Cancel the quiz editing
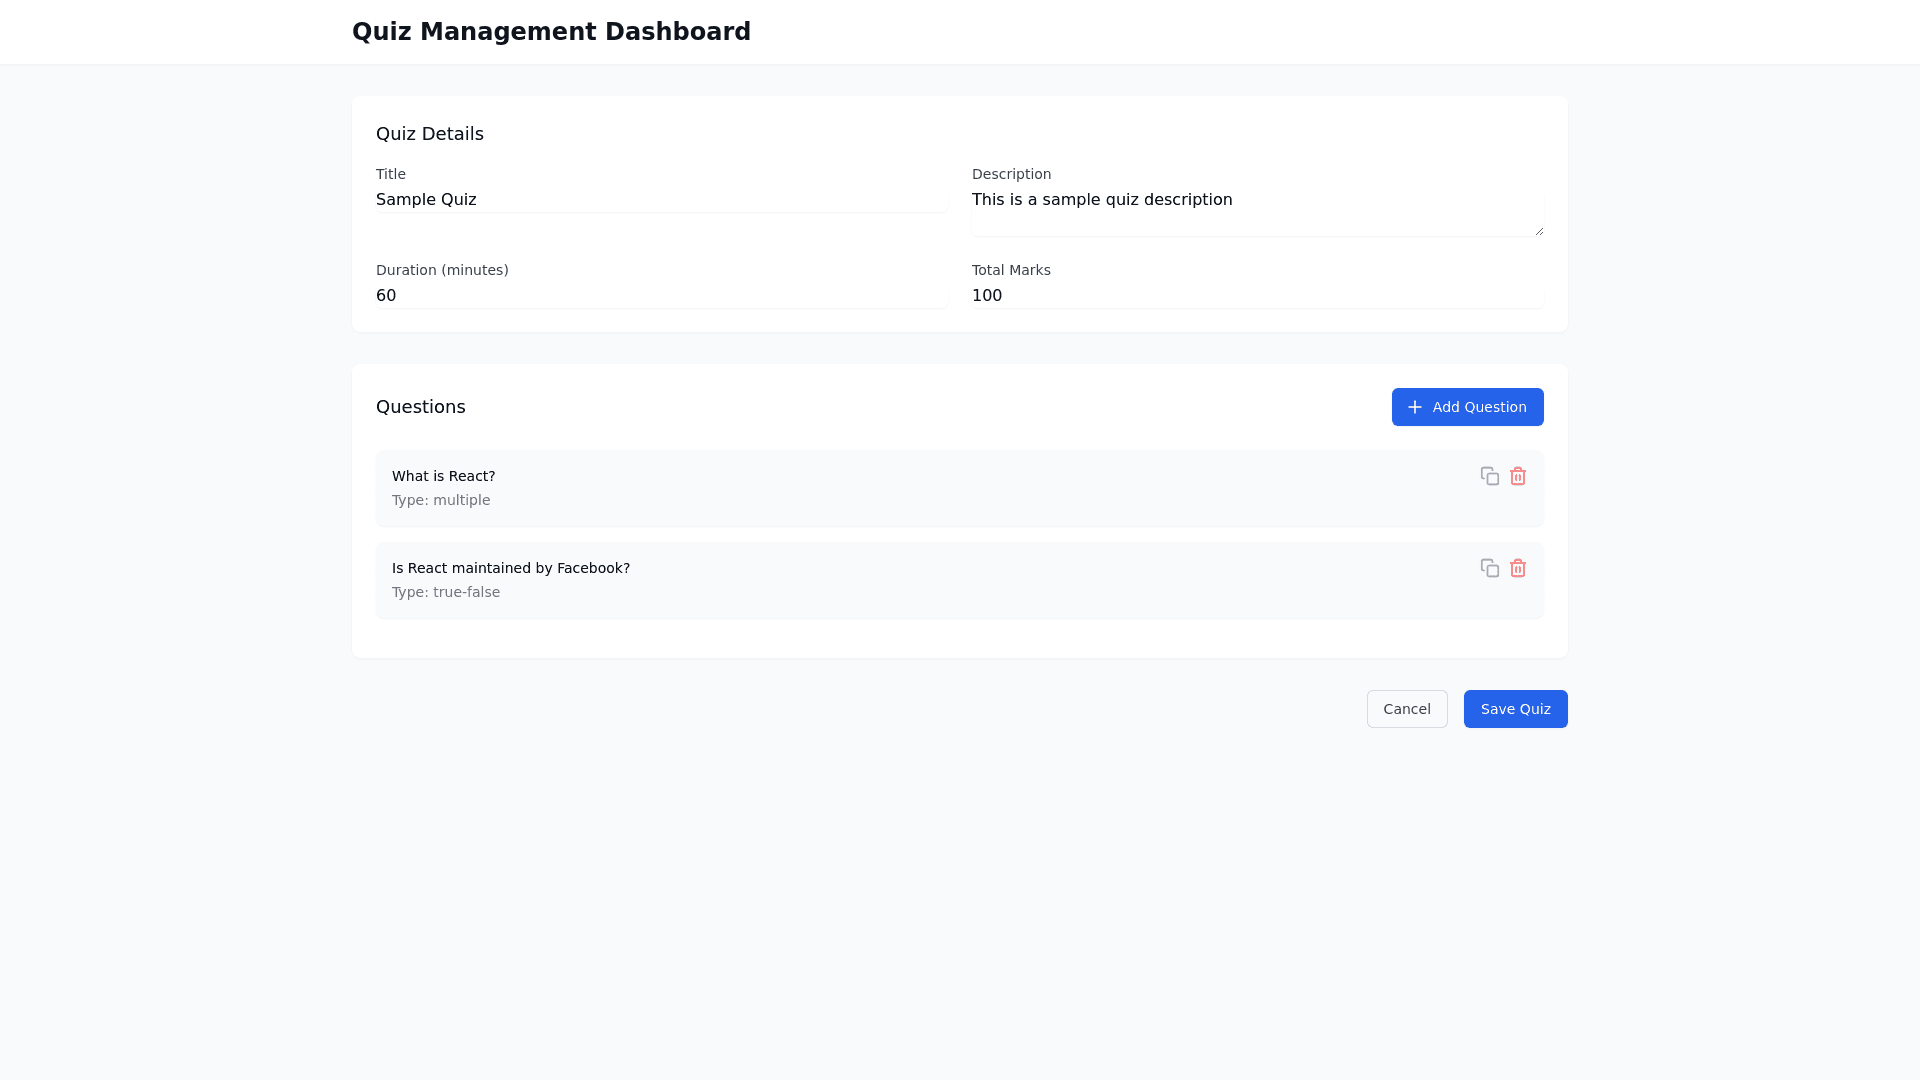Viewport: 1920px width, 1080px height. (1406, 709)
